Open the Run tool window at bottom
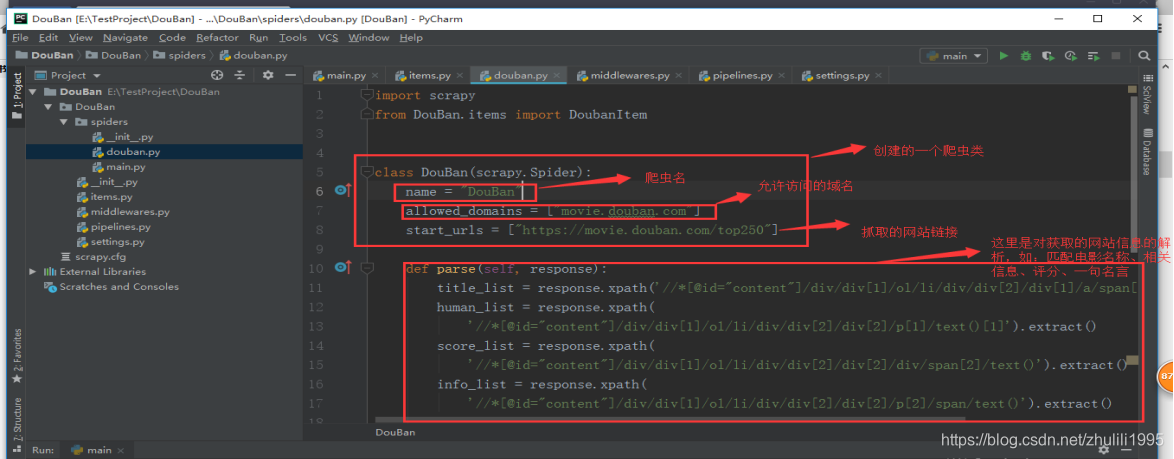The width and height of the screenshot is (1174, 459). tap(43, 450)
